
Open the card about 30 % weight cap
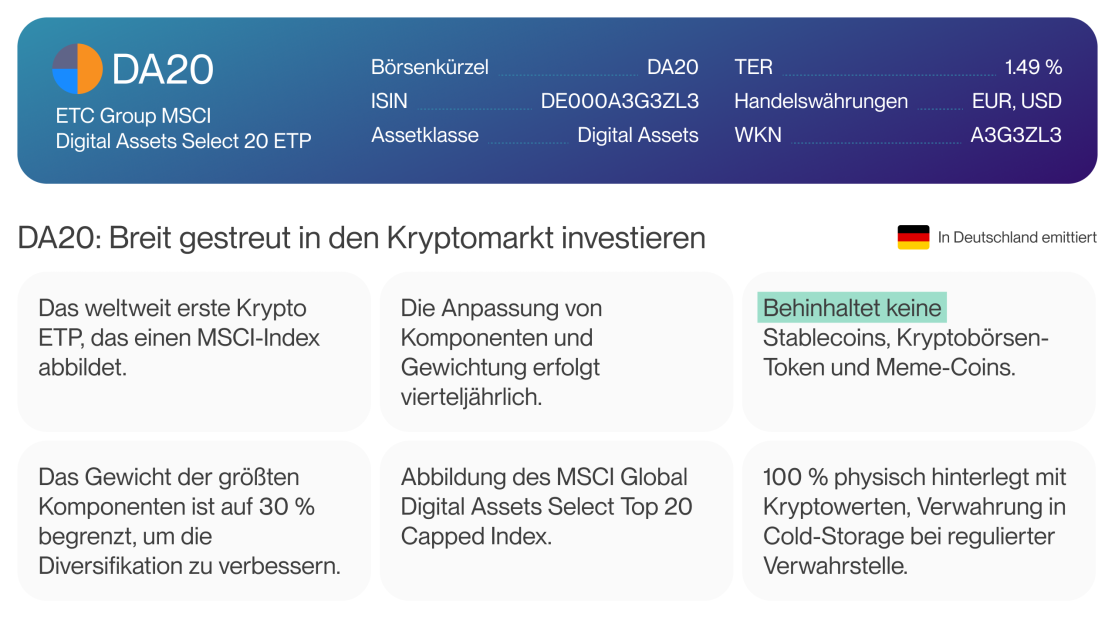pyautogui.click(x=194, y=521)
